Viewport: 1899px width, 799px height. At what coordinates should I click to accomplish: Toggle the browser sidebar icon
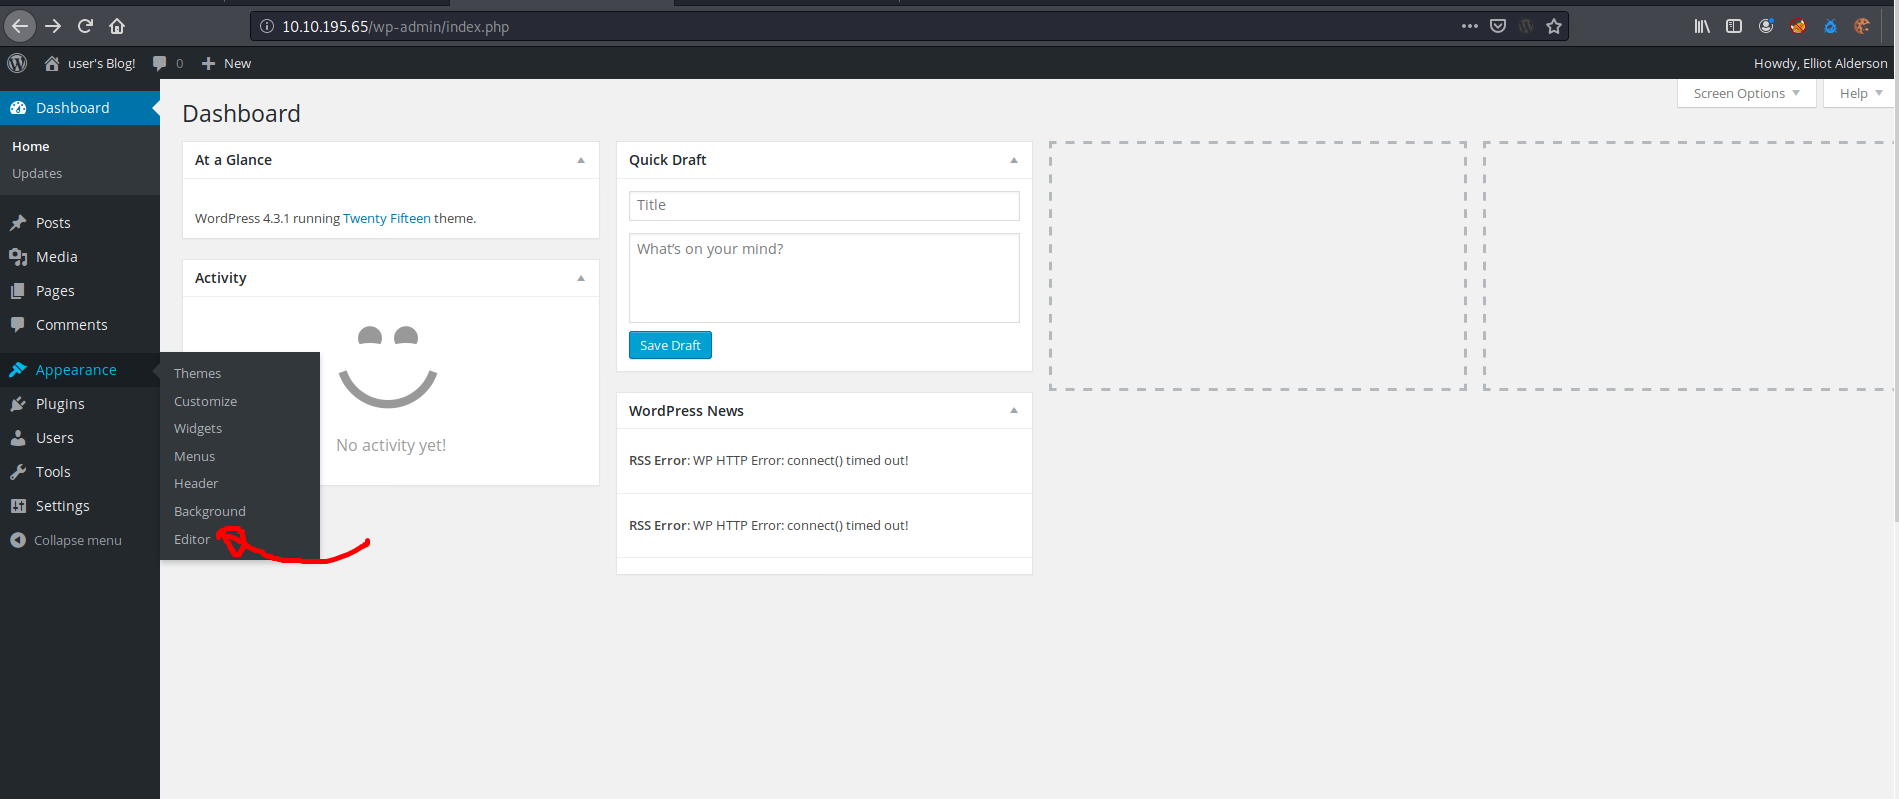(x=1734, y=26)
